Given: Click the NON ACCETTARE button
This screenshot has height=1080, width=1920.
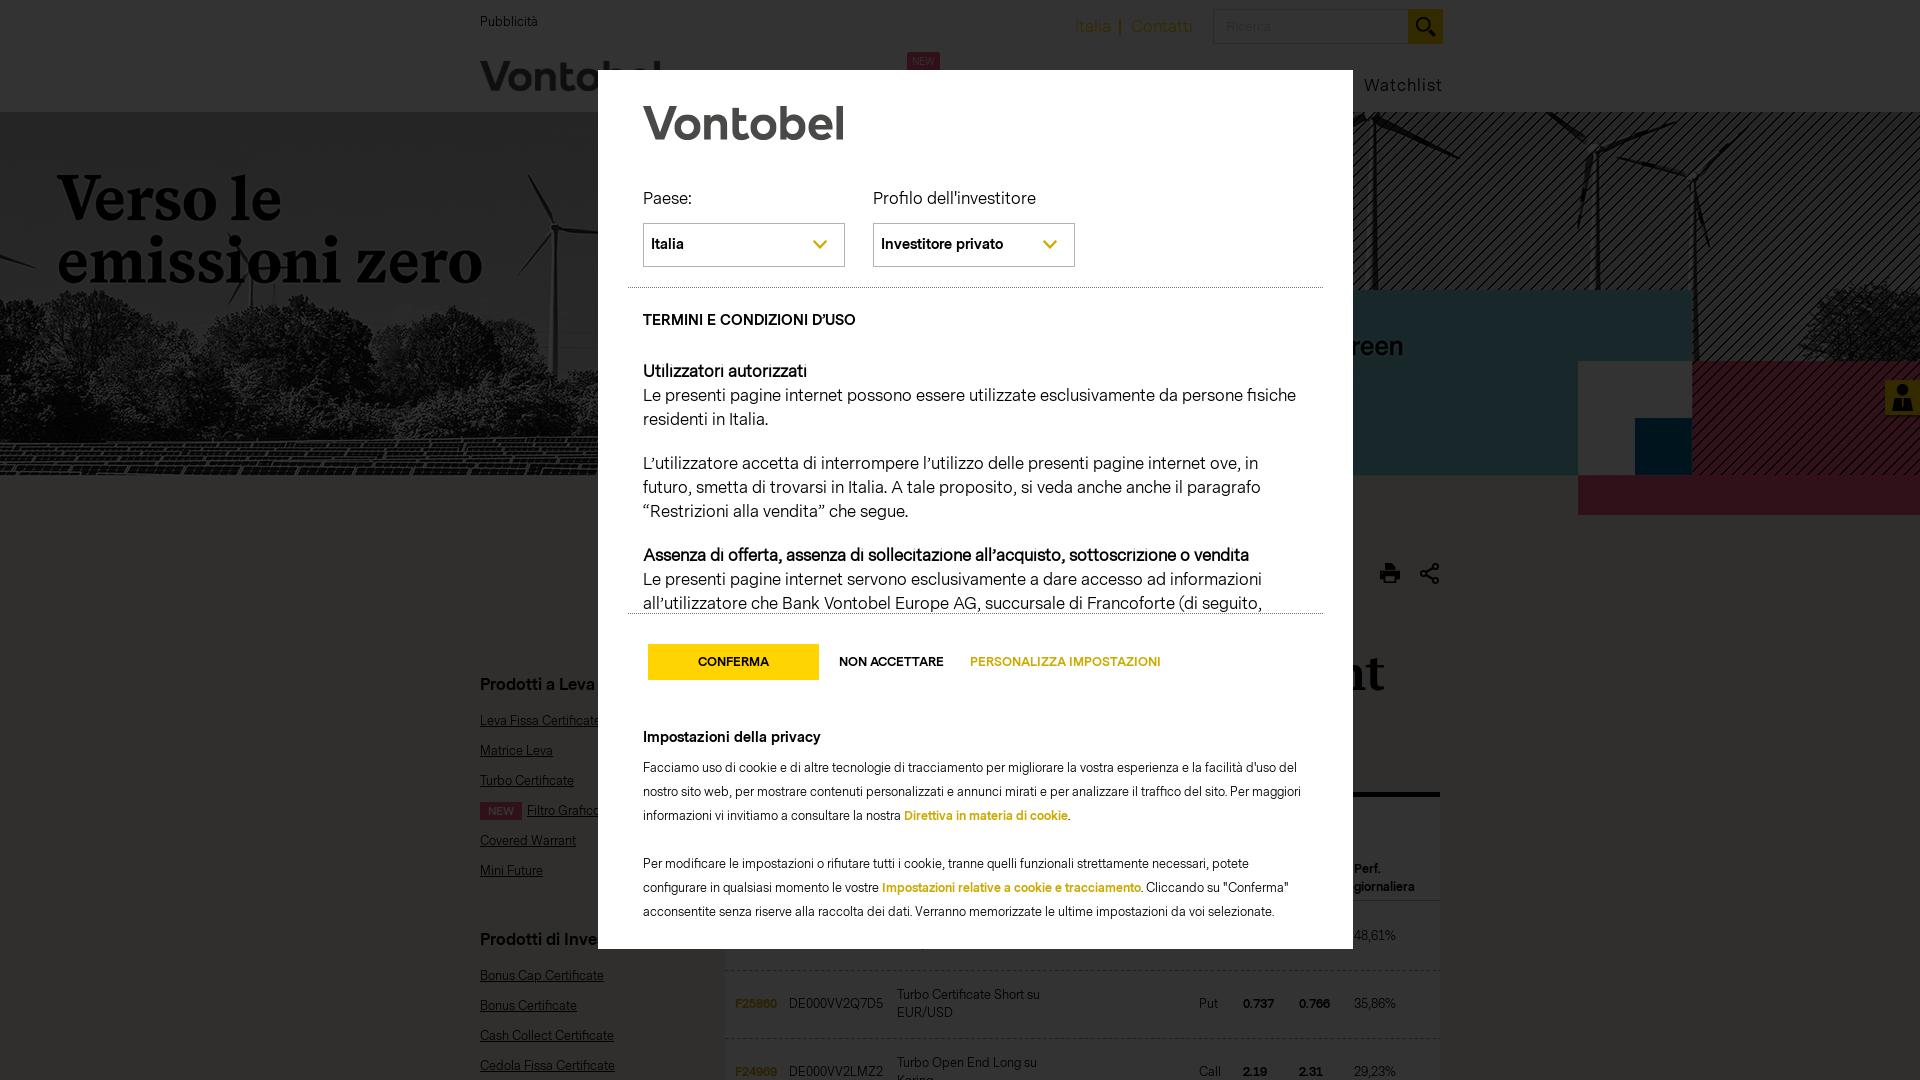Looking at the screenshot, I should (x=890, y=661).
